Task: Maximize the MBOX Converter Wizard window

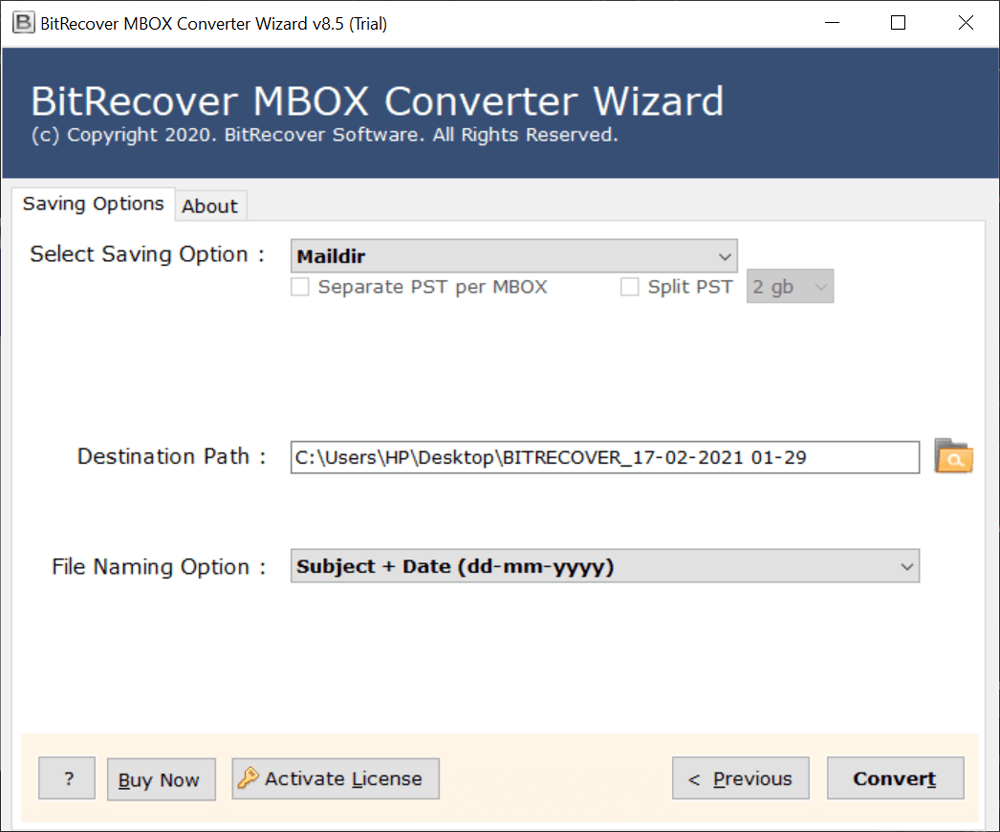Action: coord(898,24)
